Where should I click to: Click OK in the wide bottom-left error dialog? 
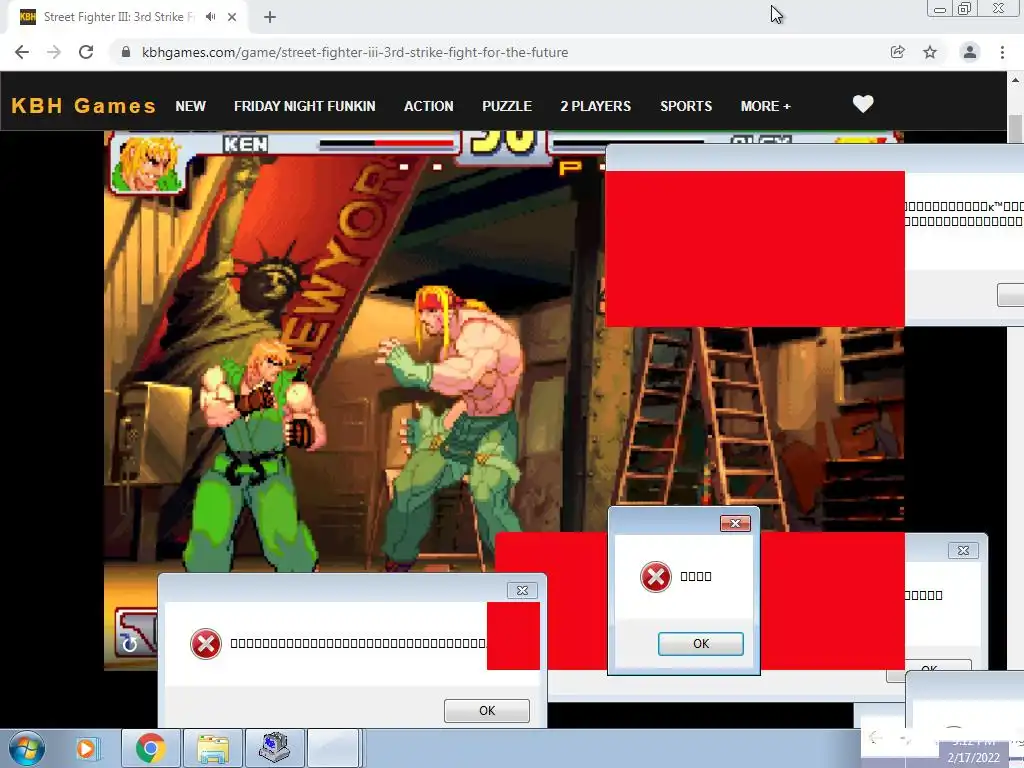[x=487, y=711]
